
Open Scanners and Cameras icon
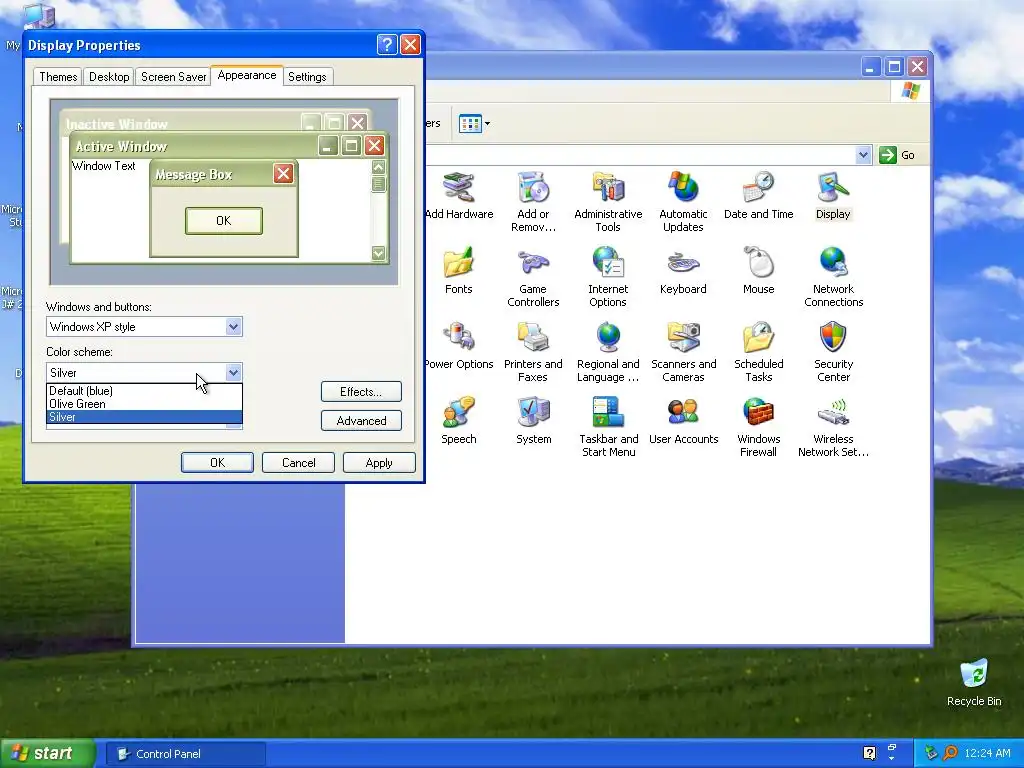pyautogui.click(x=683, y=352)
